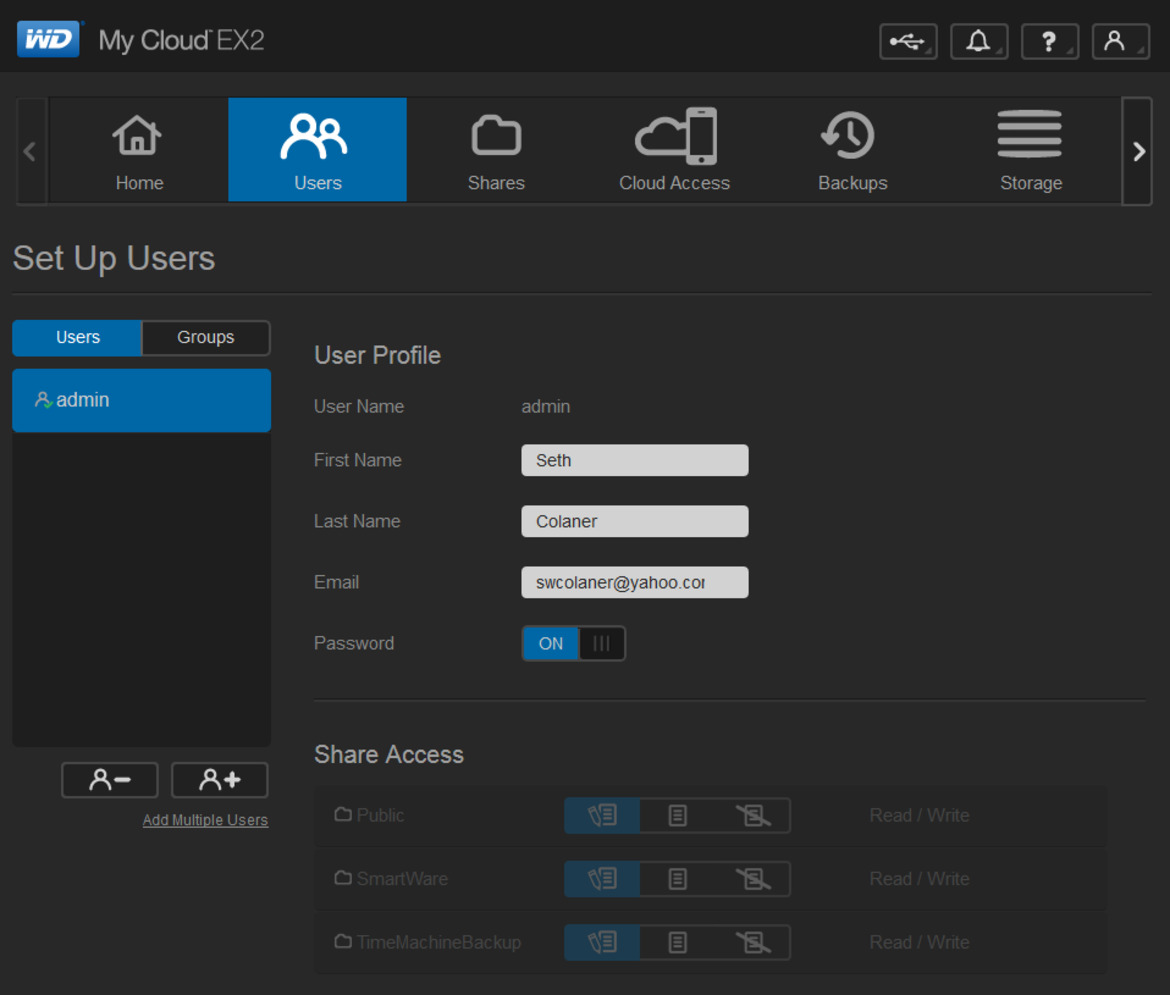Viewport: 1170px width, 995px height.
Task: Go to the Home tab
Action: pos(139,150)
